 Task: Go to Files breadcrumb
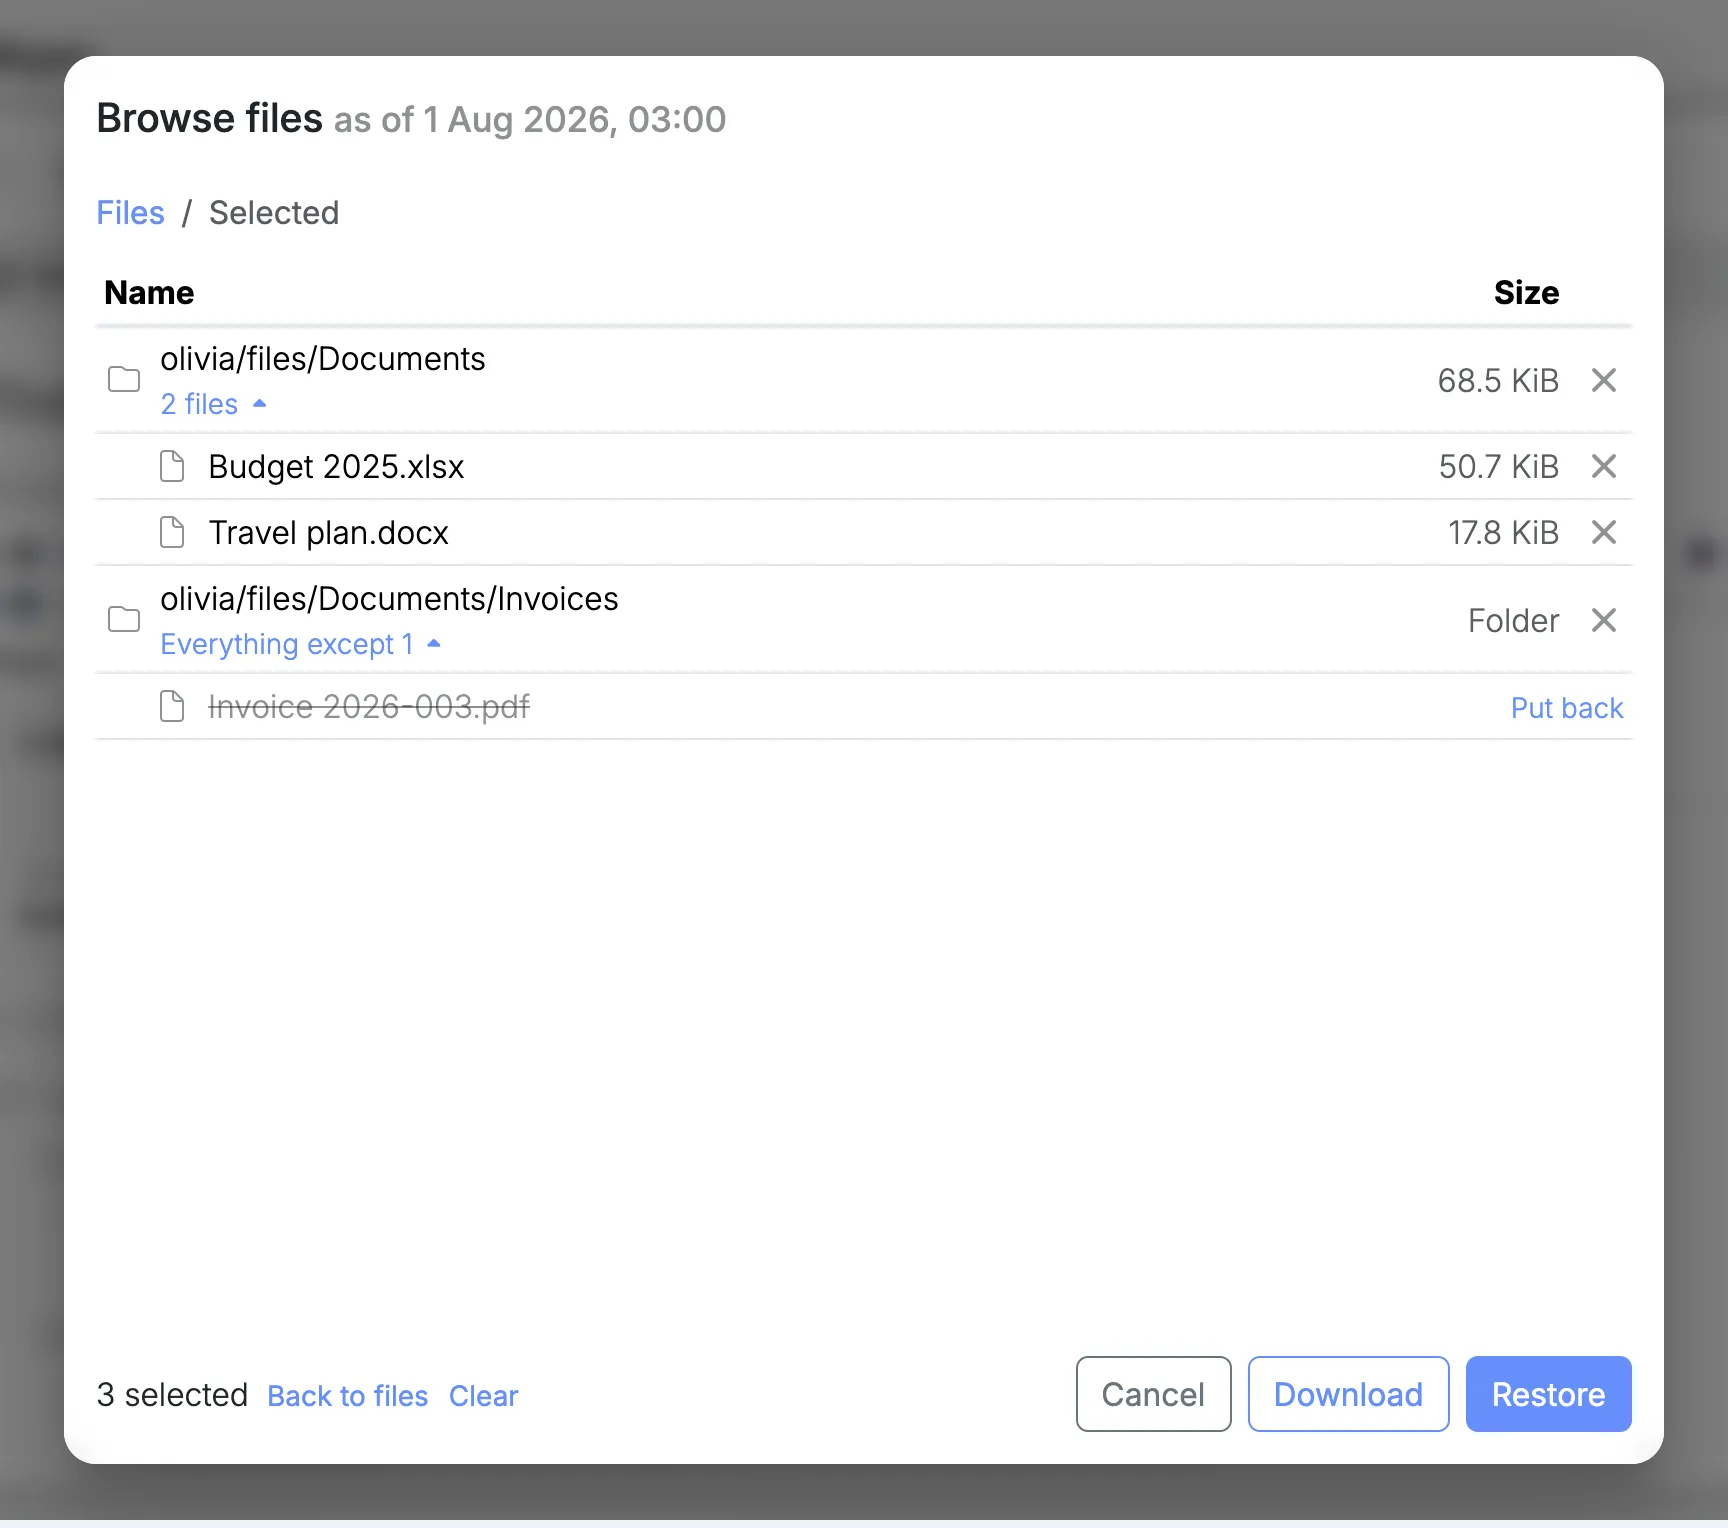[130, 213]
